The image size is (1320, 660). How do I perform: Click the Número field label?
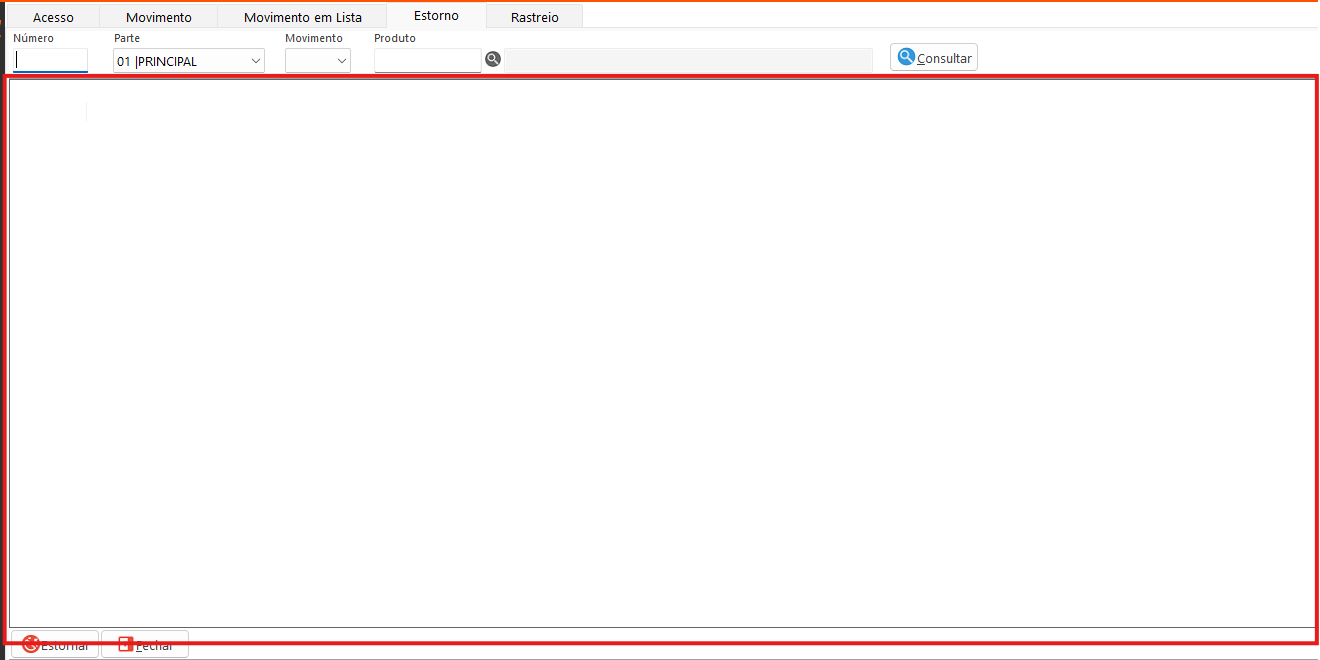pos(33,38)
